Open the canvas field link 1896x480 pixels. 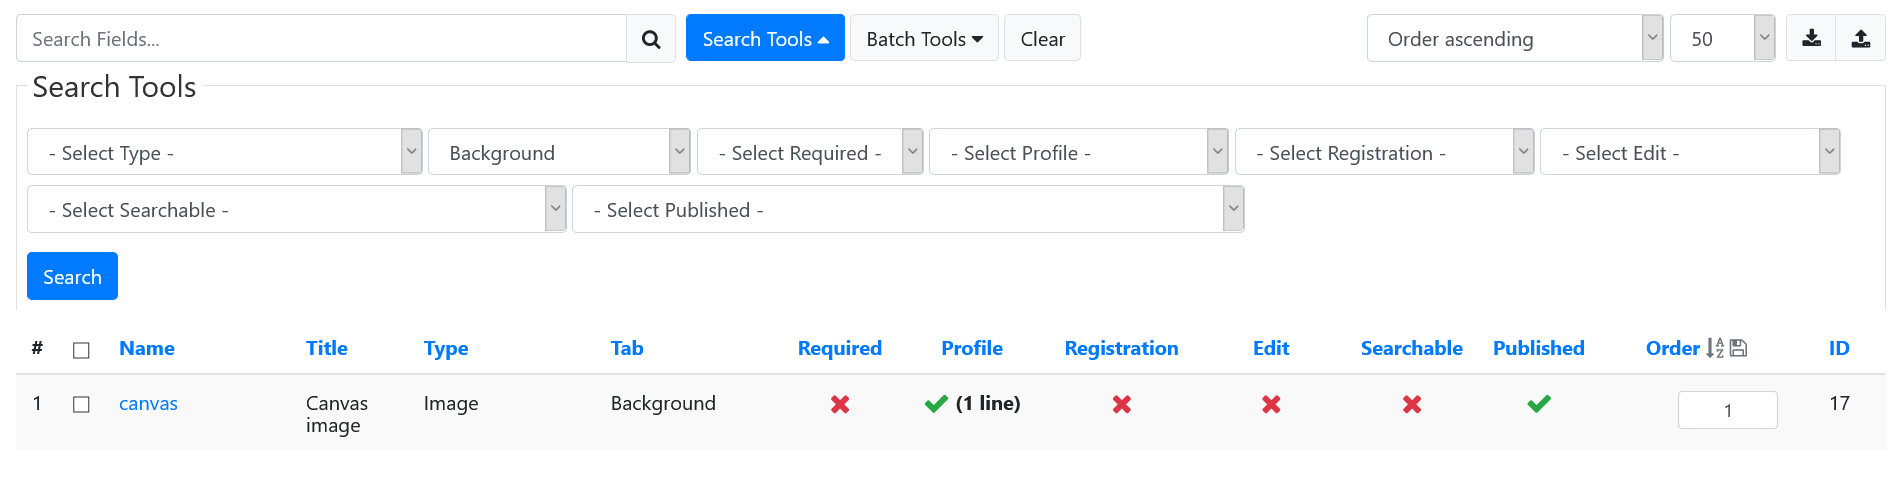tap(148, 404)
